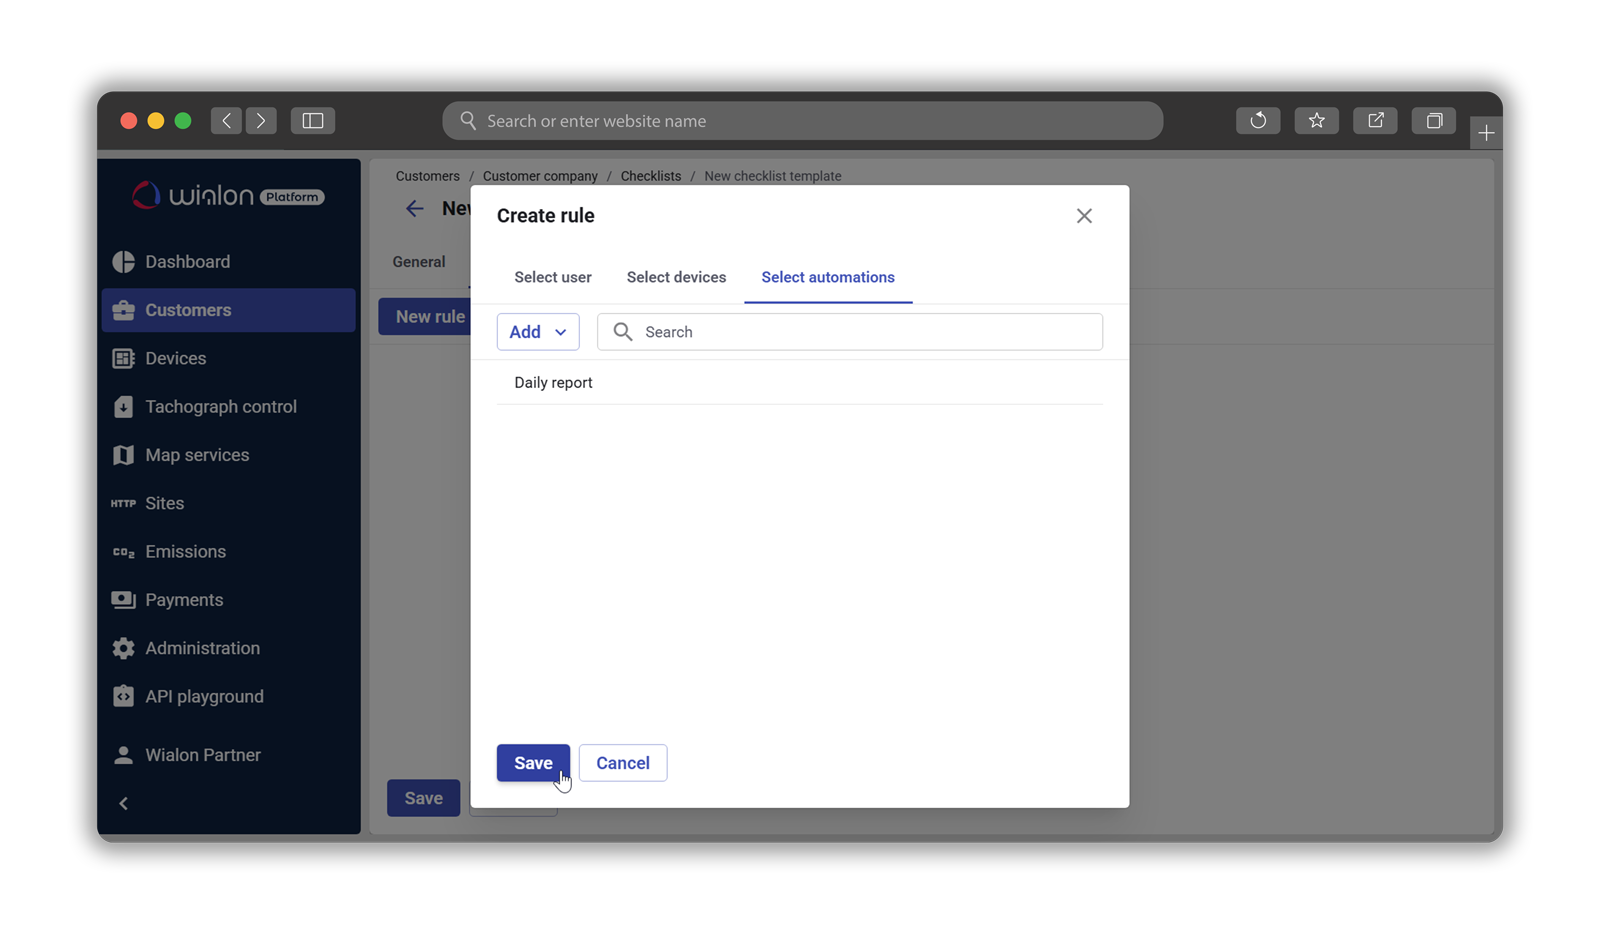Bookmark page with the star icon
This screenshot has width=1600, height=942.
[1316, 121]
